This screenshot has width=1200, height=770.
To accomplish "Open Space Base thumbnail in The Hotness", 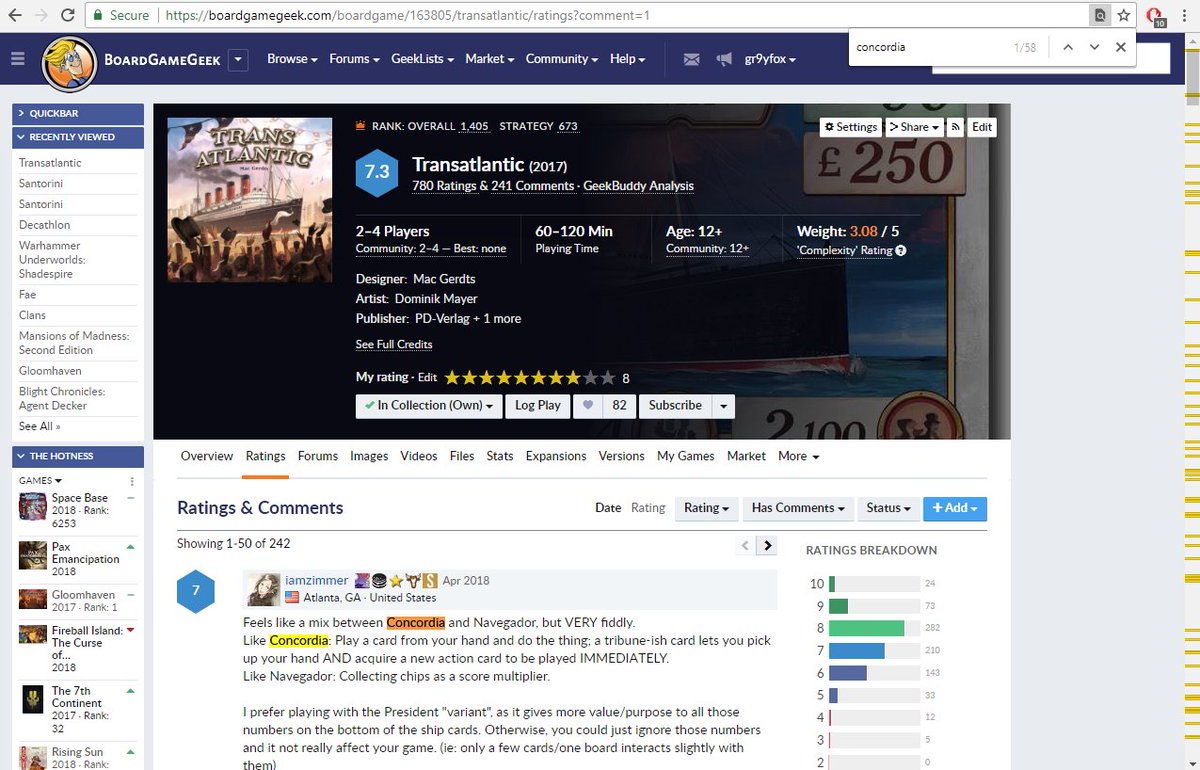I will coord(33,506).
